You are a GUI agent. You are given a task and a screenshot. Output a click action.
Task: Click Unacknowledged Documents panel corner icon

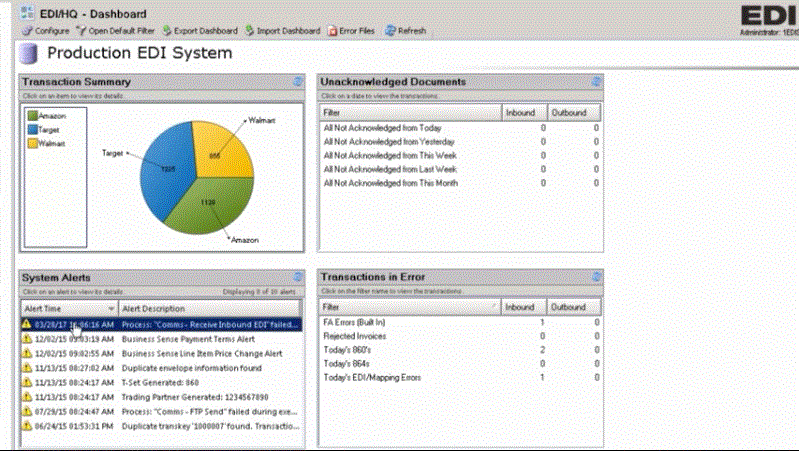click(597, 82)
